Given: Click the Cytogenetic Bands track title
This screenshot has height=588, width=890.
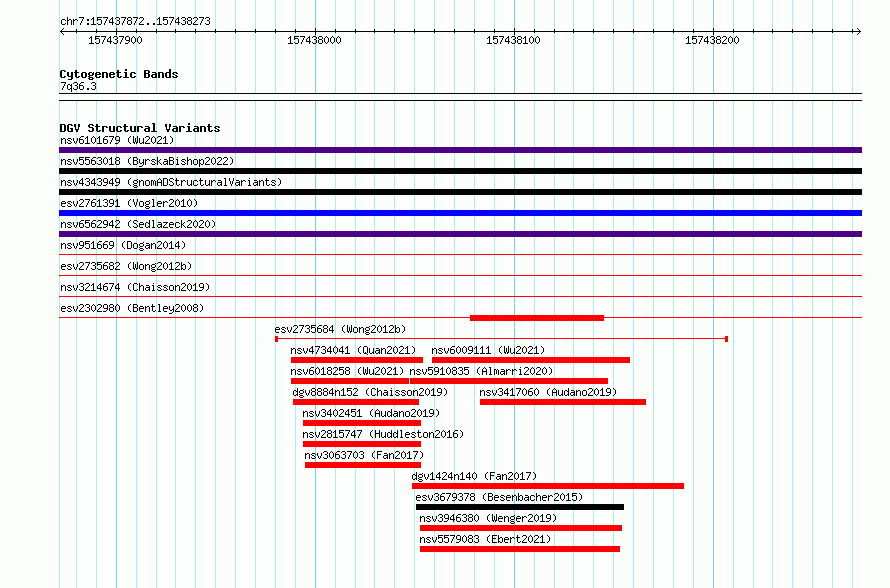Looking at the screenshot, I should click(x=119, y=74).
